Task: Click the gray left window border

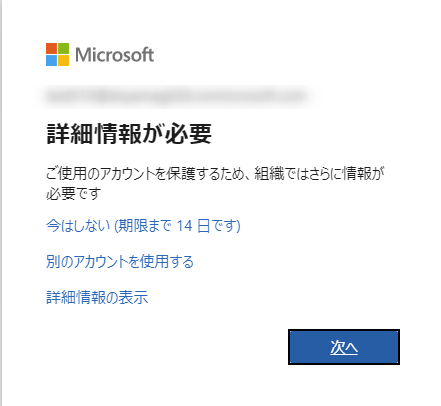Action: 1,203
